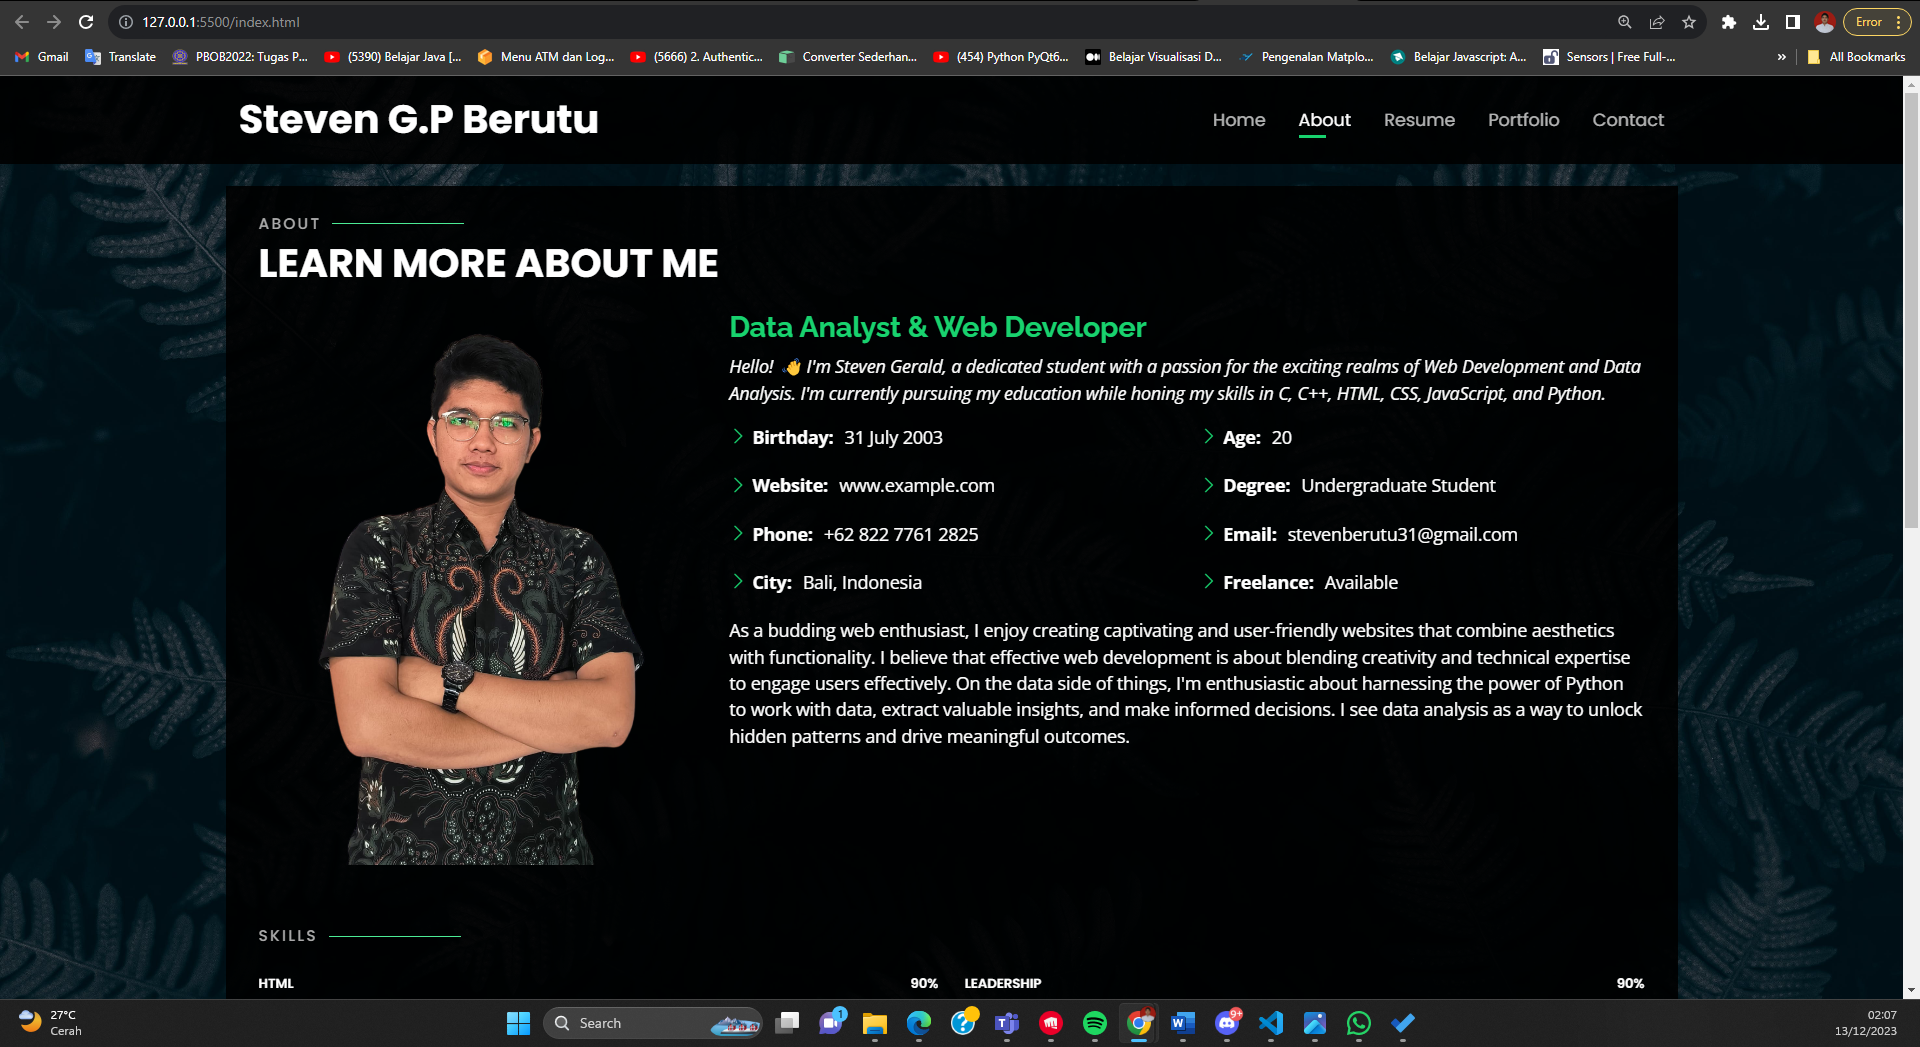This screenshot has height=1047, width=1920.
Task: Open Spotify from the taskbar
Action: 1095,1023
